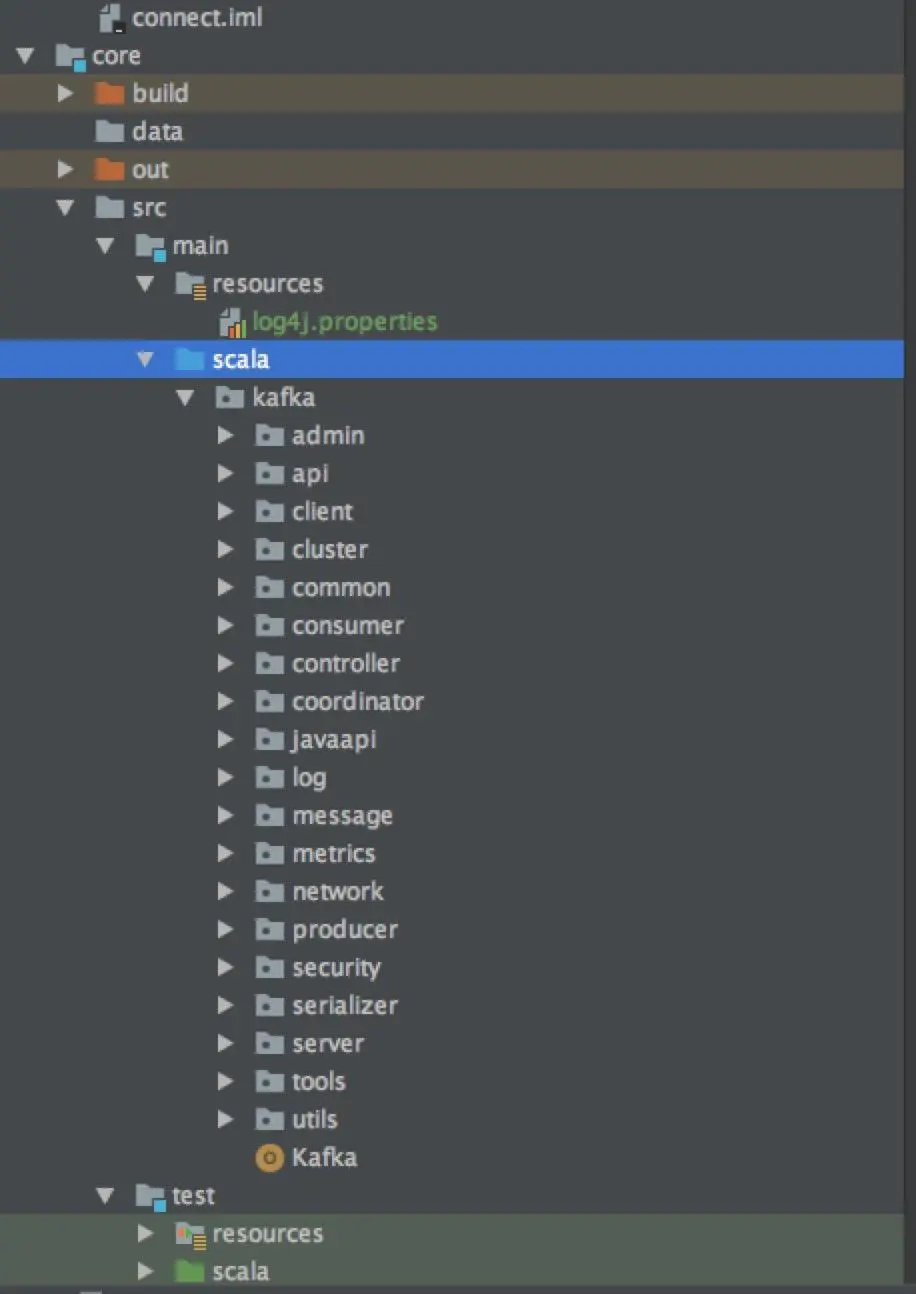Screen dimensions: 916x1294
Task: Click the main resources folder icon
Action: point(189,284)
